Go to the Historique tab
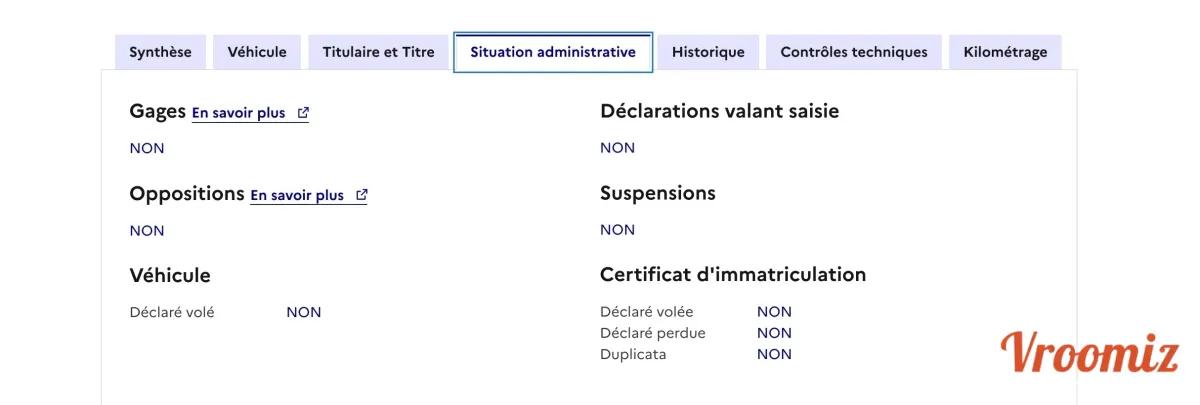The width and height of the screenshot is (1200, 405). point(708,52)
